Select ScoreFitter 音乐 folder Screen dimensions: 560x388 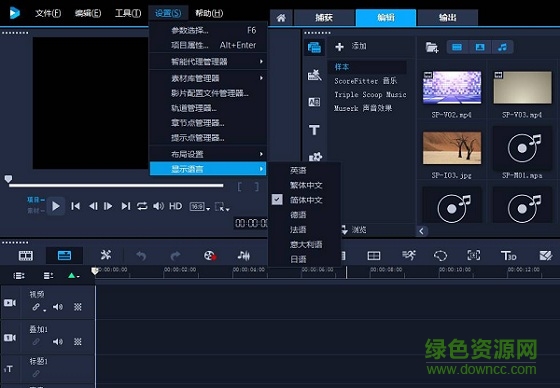[x=366, y=81]
